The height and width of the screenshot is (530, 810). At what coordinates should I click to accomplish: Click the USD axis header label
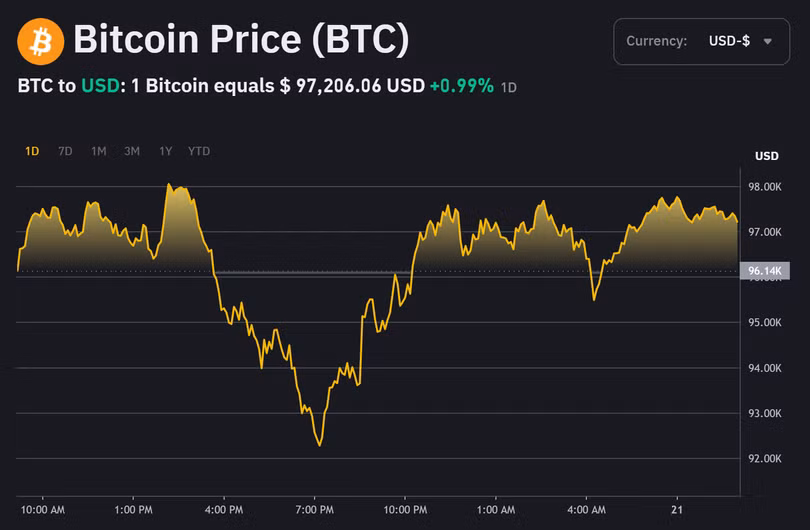coord(767,156)
